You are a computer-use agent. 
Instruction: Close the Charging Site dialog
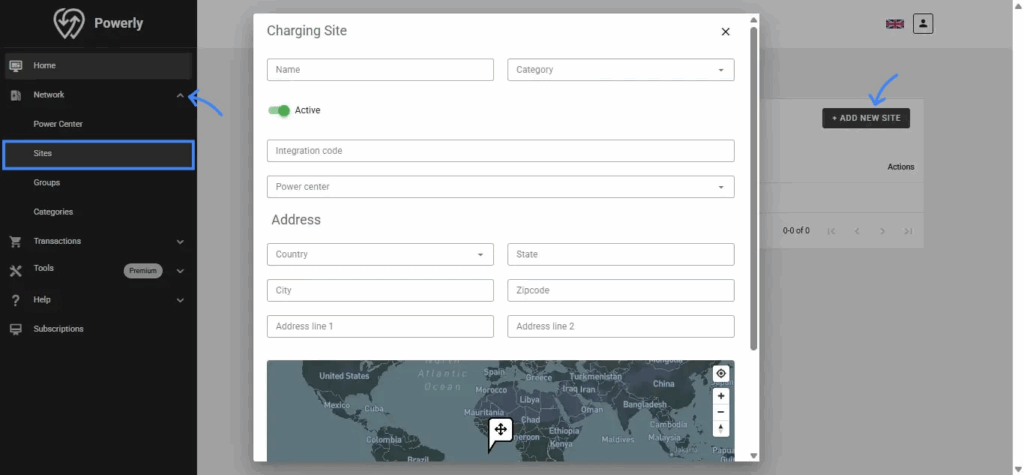[725, 32]
